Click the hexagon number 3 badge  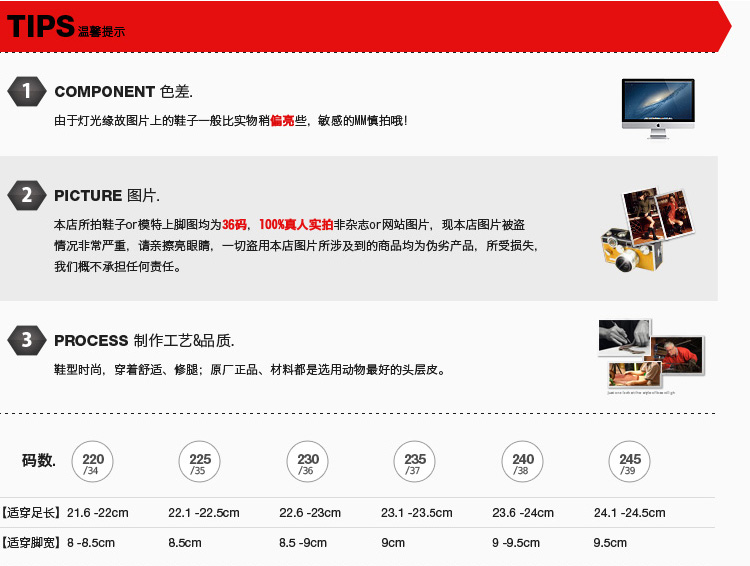pyautogui.click(x=27, y=340)
